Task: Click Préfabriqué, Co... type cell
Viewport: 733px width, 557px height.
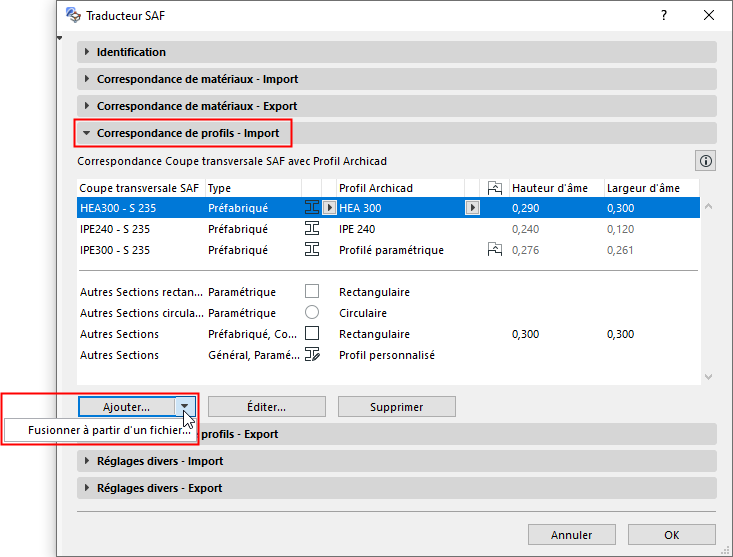Action: tap(252, 334)
